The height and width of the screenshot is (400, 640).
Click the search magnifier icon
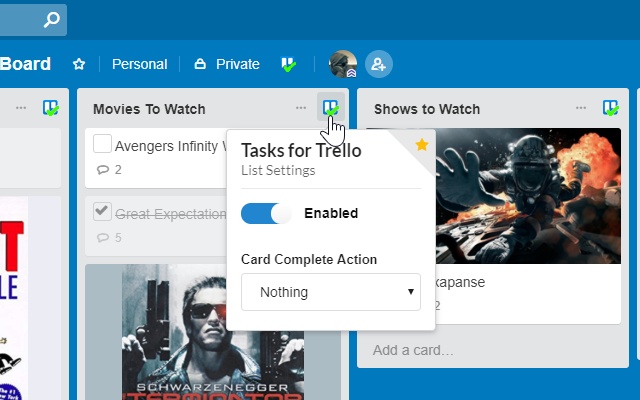click(52, 19)
